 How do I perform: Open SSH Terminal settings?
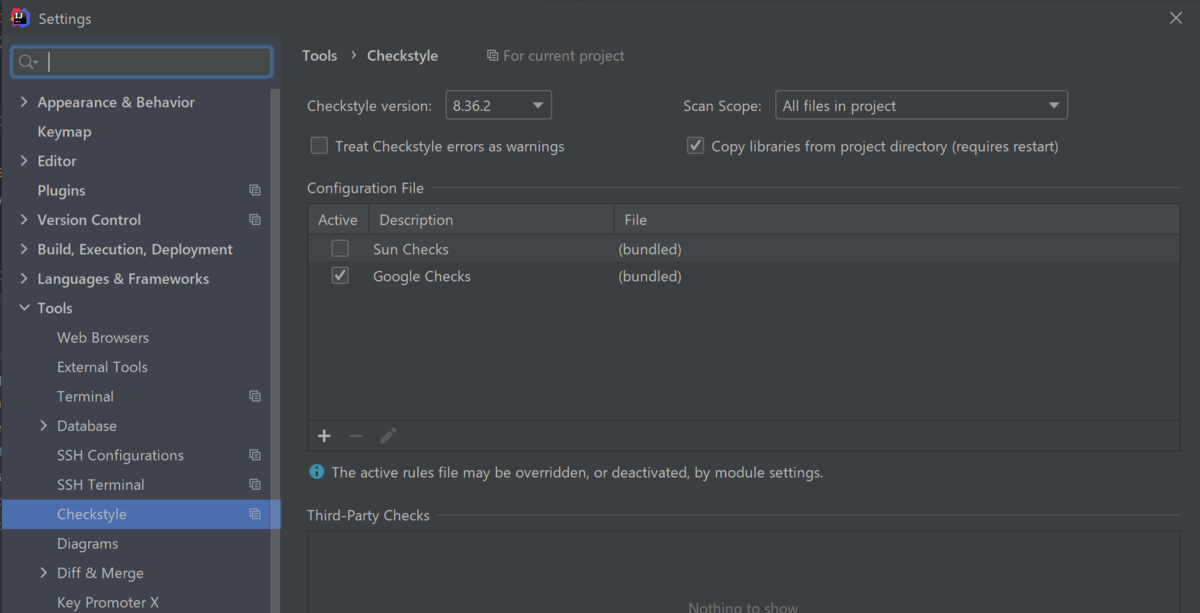(x=100, y=485)
